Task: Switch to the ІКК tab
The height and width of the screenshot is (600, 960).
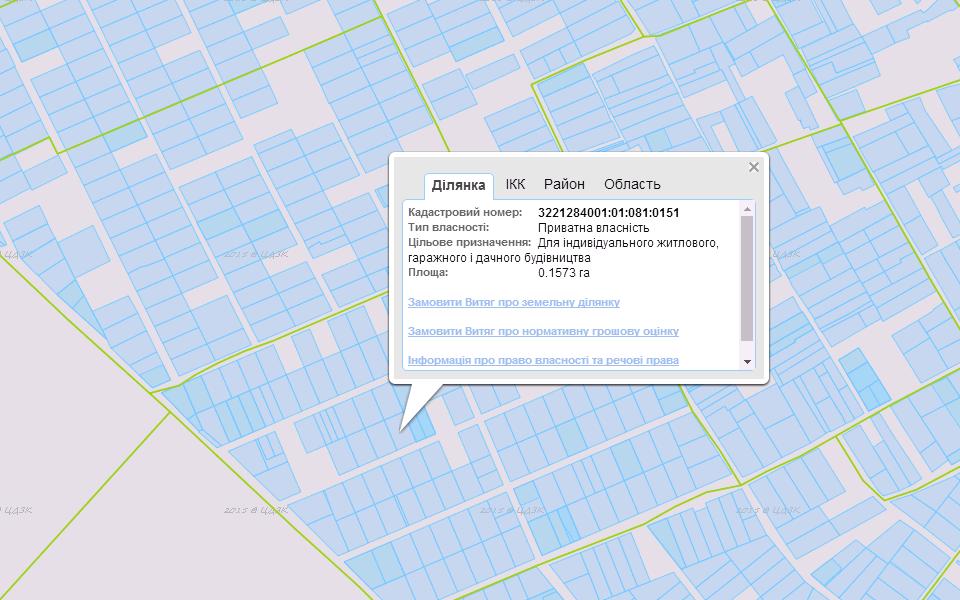Action: coord(515,184)
